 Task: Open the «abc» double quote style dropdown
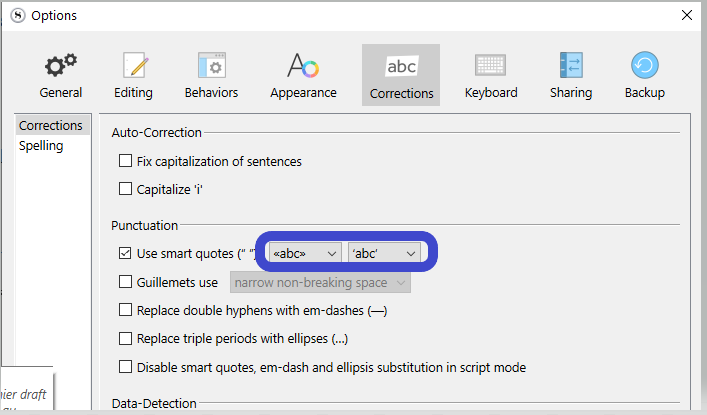click(x=305, y=253)
